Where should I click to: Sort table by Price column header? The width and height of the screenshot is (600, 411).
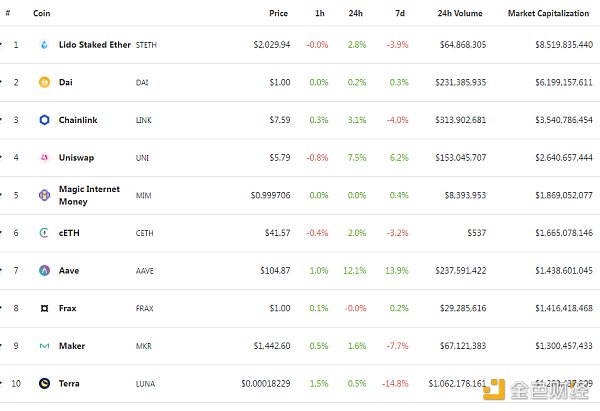(x=278, y=14)
